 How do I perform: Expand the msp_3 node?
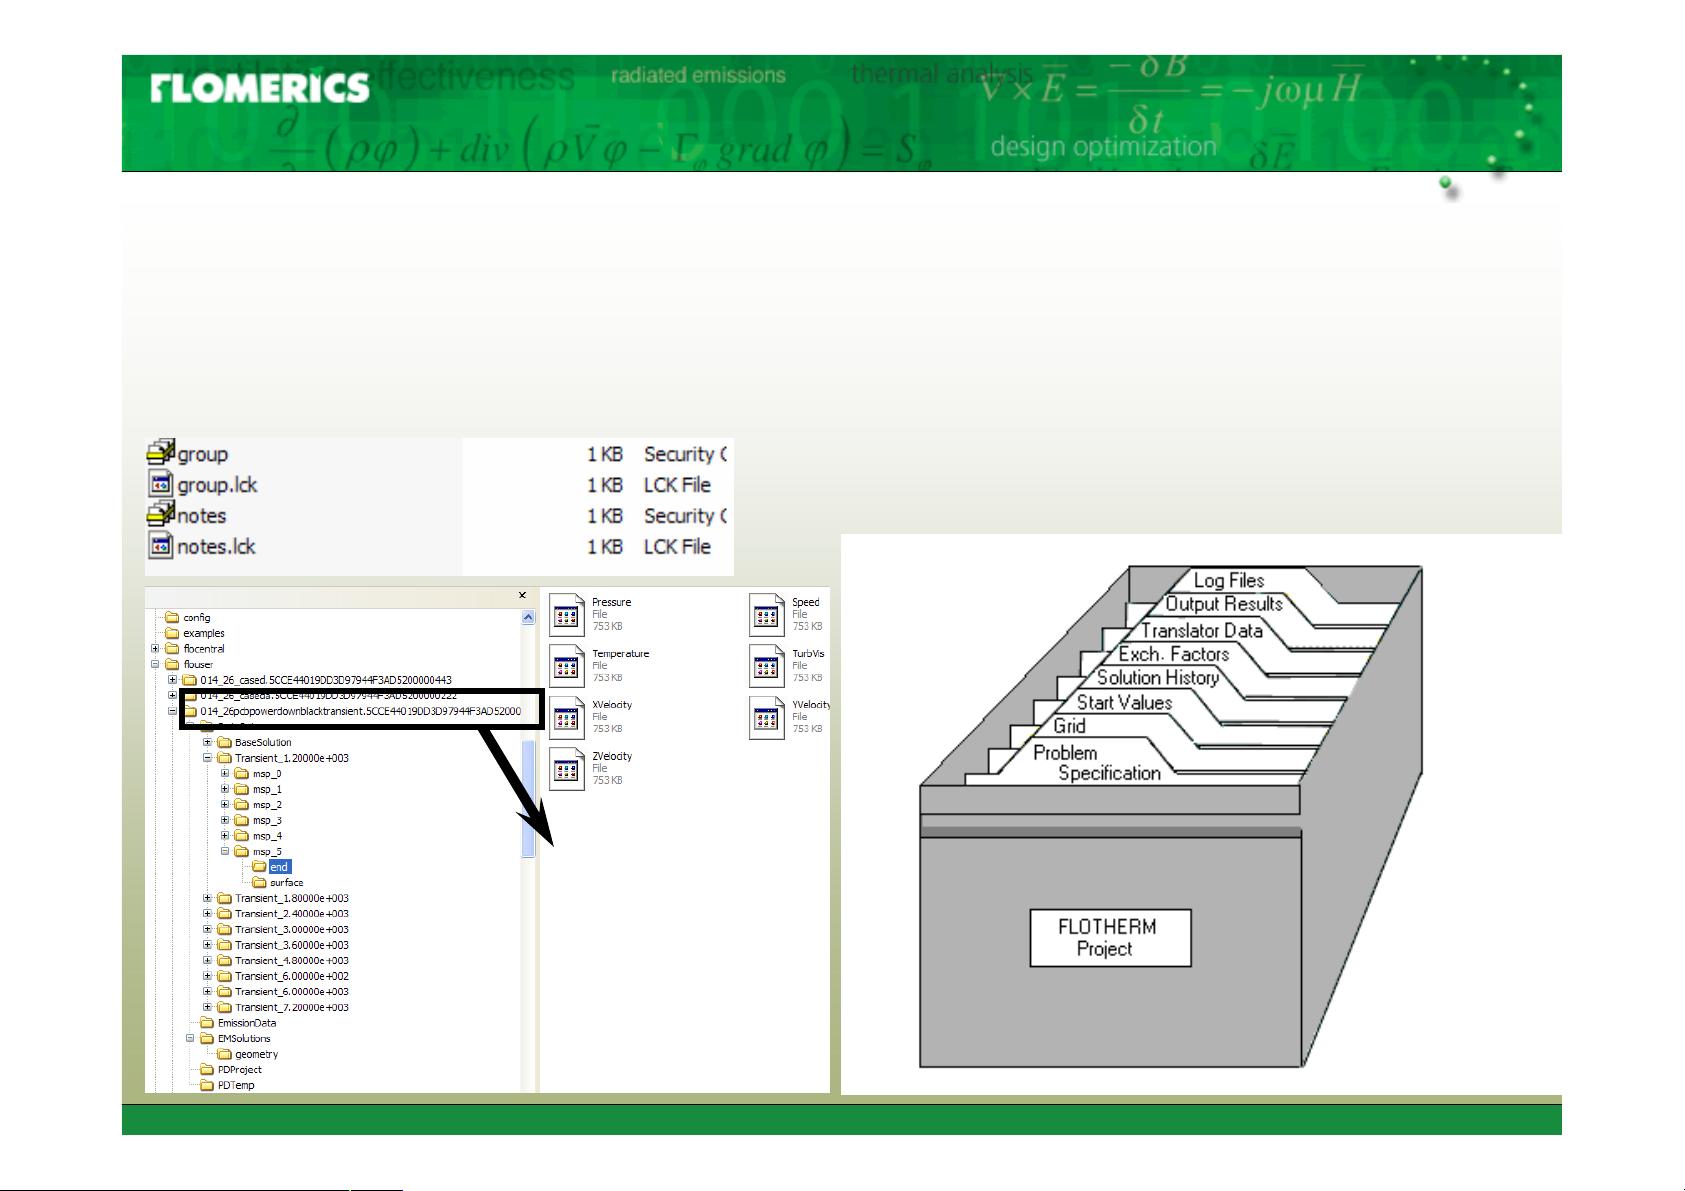[x=225, y=820]
